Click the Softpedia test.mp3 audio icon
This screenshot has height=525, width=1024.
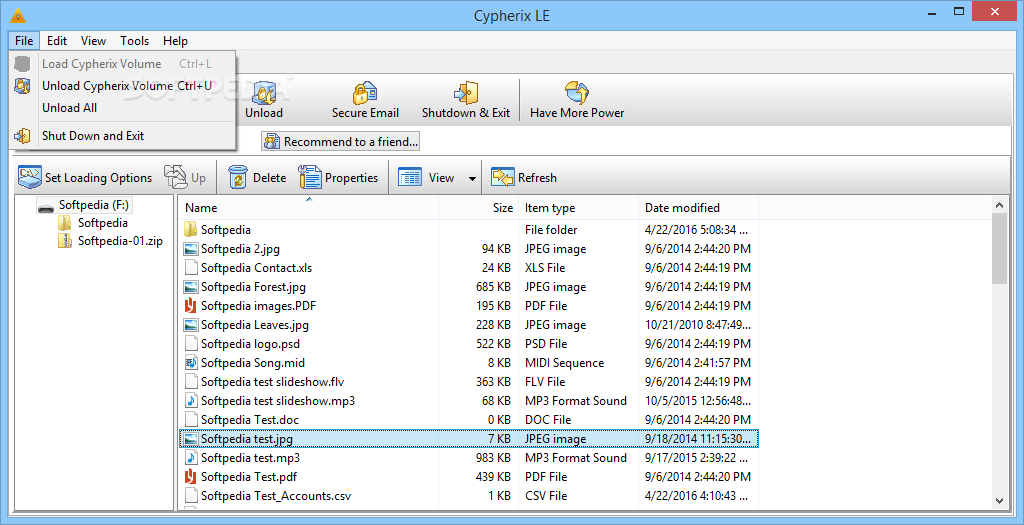(191, 458)
